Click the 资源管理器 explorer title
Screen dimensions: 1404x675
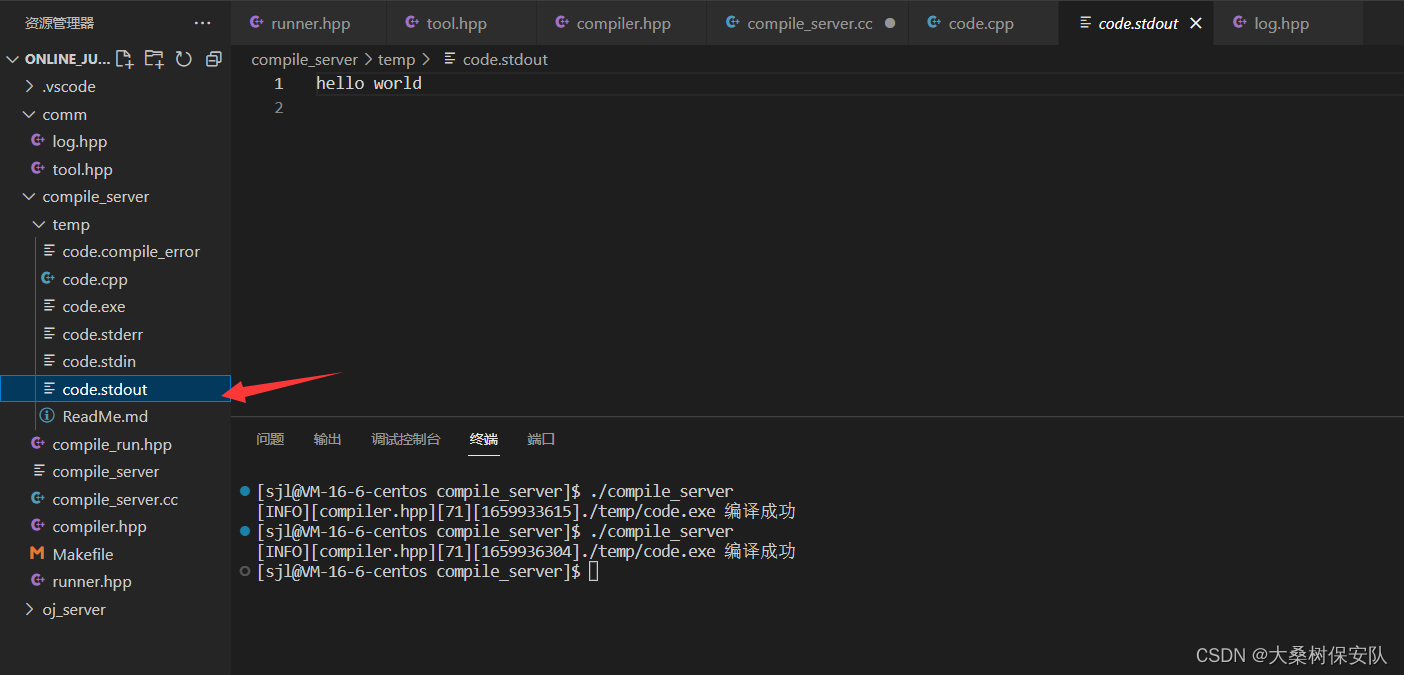[59, 23]
